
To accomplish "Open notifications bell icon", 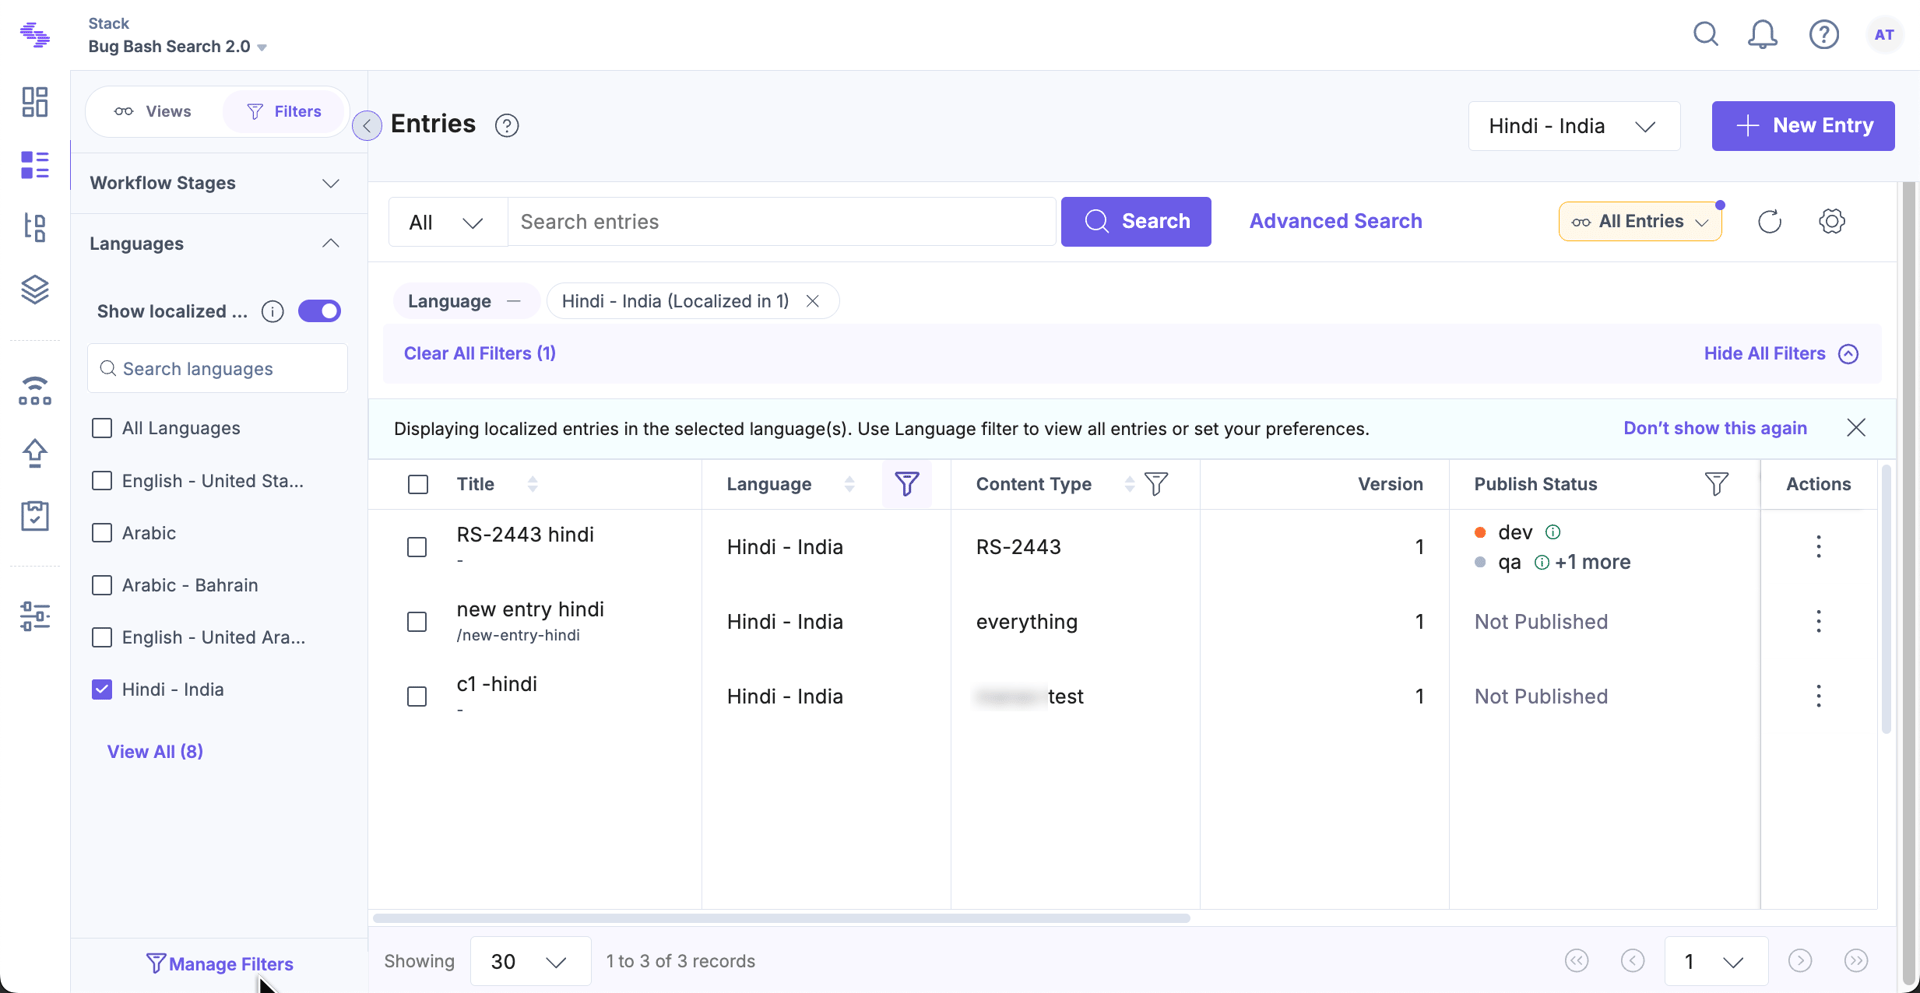I will pos(1762,35).
